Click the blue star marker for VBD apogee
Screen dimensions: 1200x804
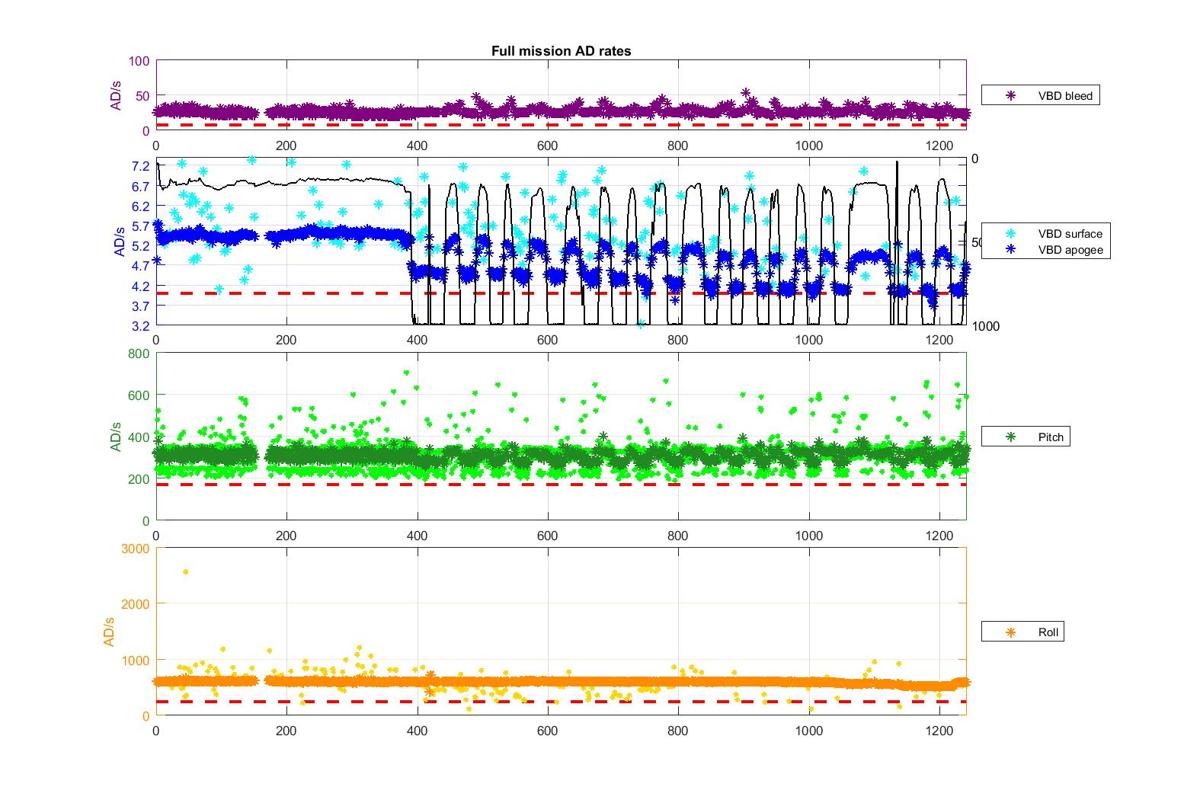(1010, 250)
